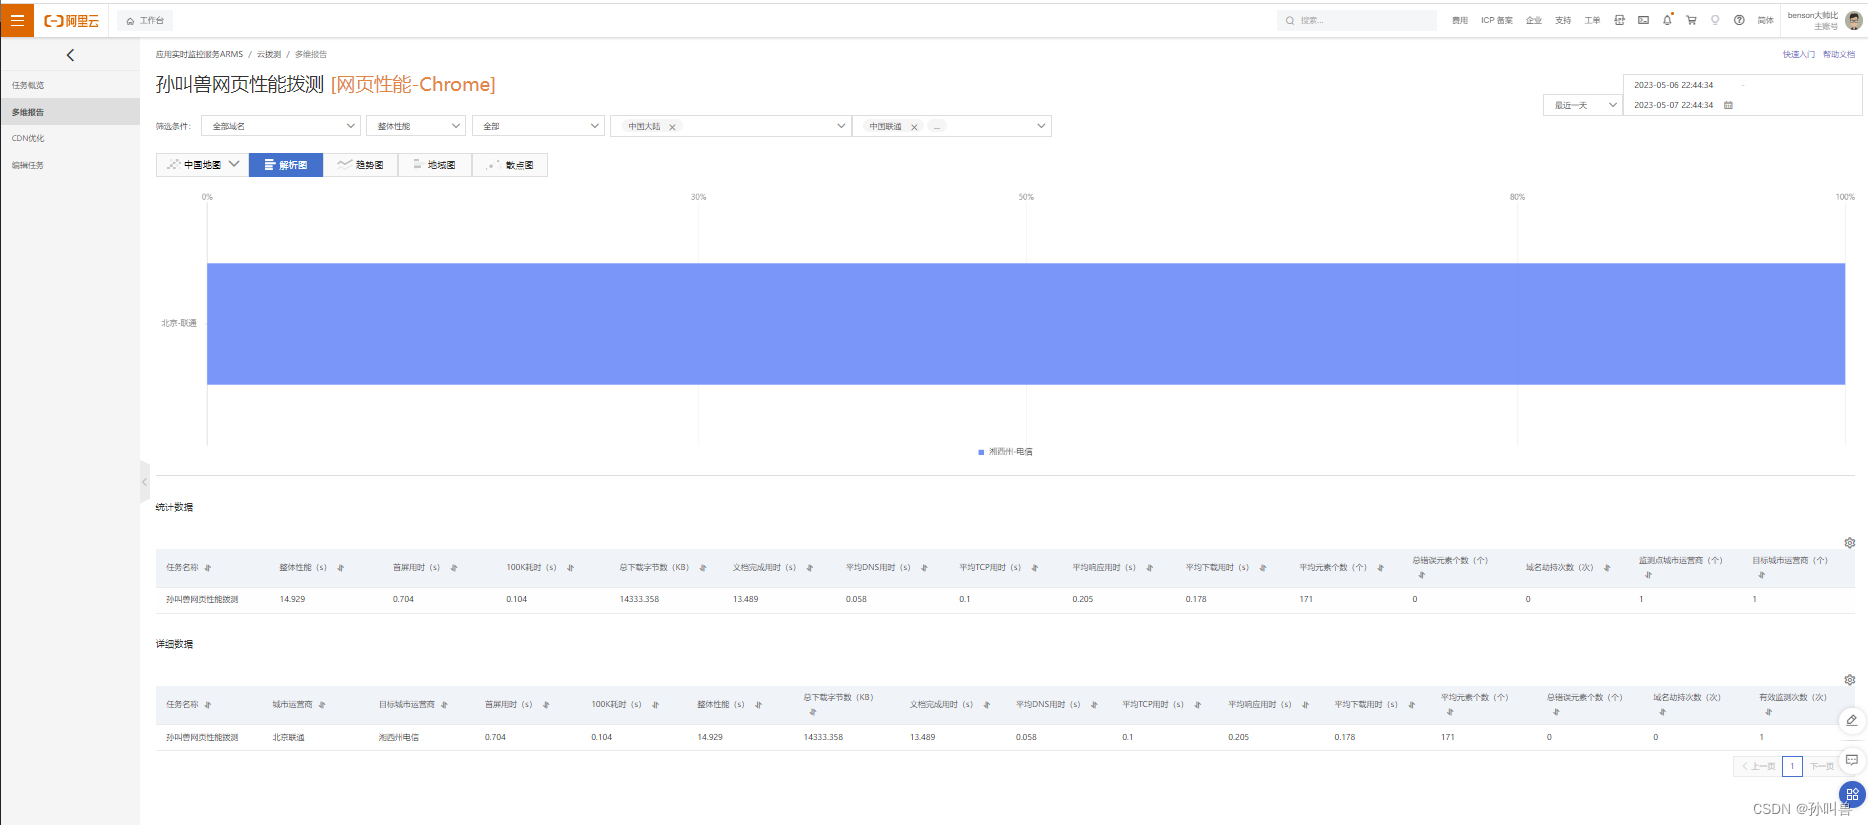Image resolution: width=1868 pixels, height=825 pixels.
Task: Open the ICP 备案 menu
Action: [x=1496, y=20]
